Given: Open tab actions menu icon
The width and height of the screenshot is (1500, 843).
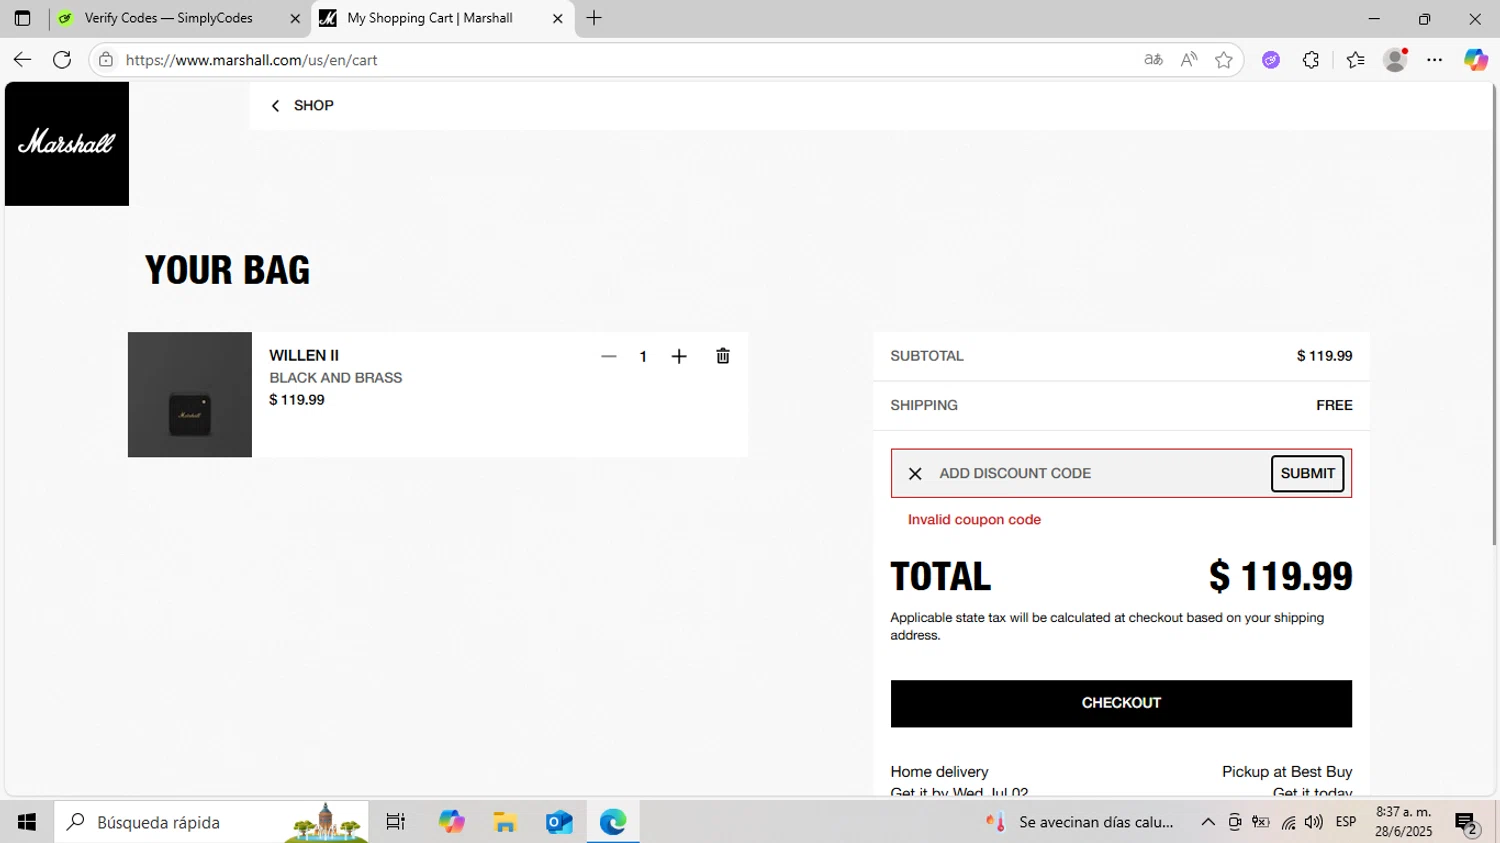Looking at the screenshot, I should [x=22, y=18].
